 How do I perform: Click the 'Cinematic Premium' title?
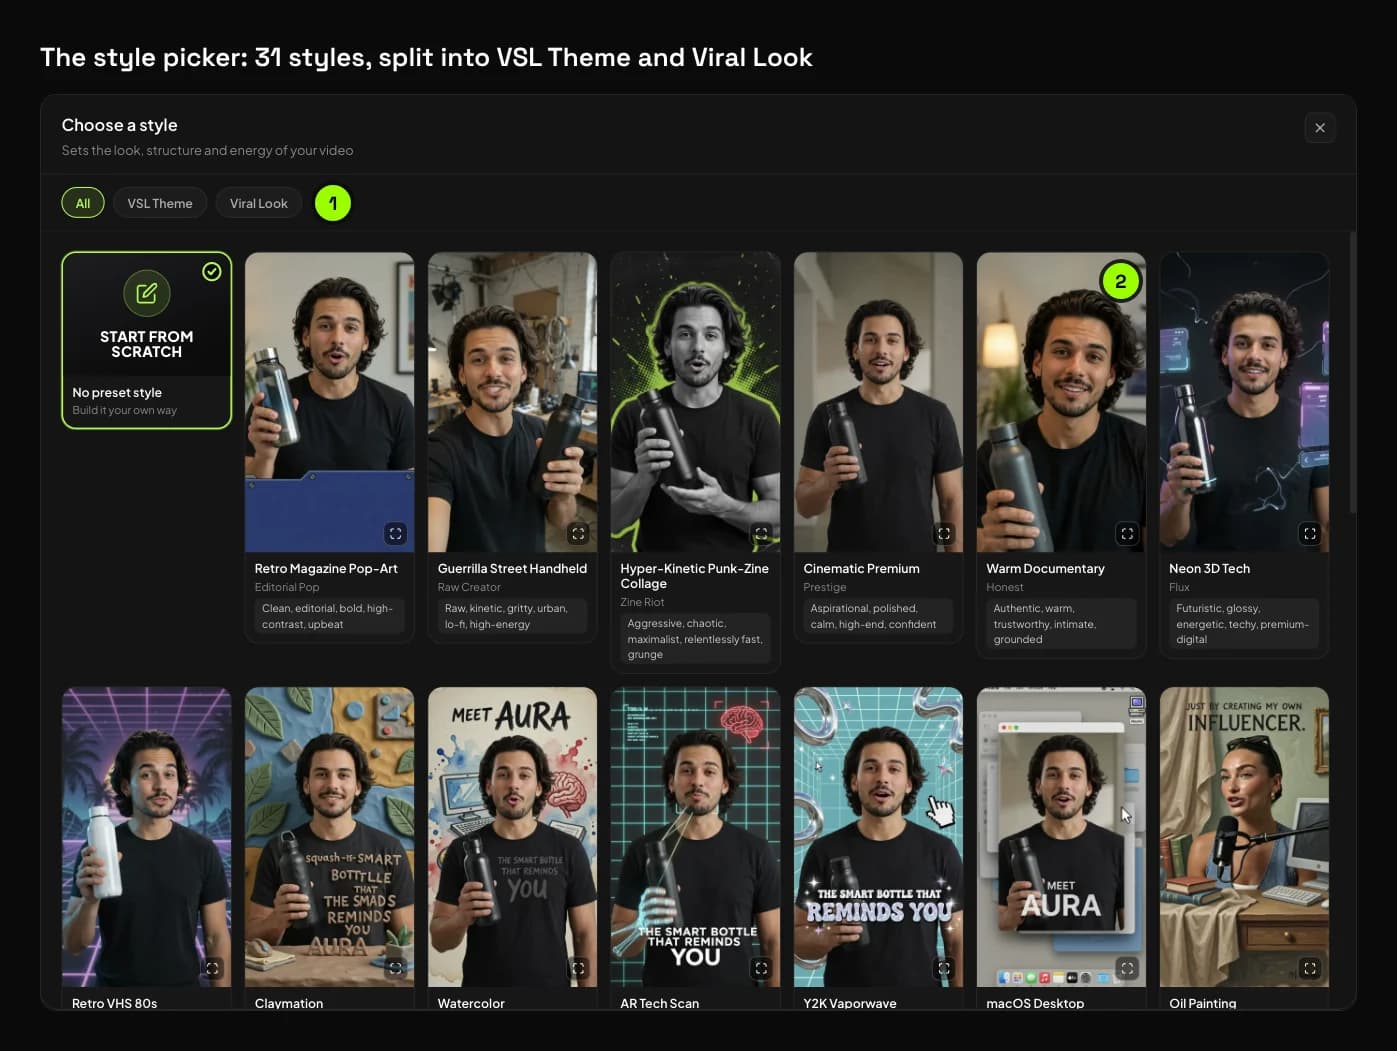coord(861,568)
